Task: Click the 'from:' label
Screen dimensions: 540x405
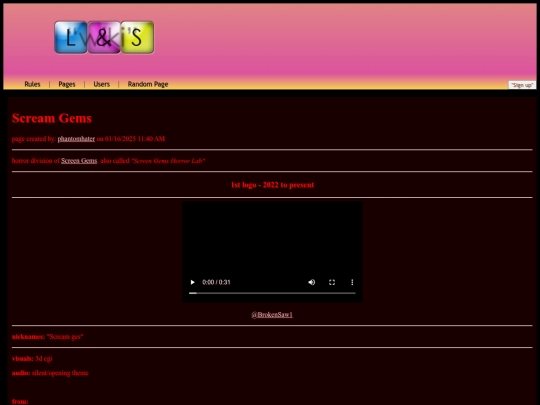Action: click(x=20, y=402)
